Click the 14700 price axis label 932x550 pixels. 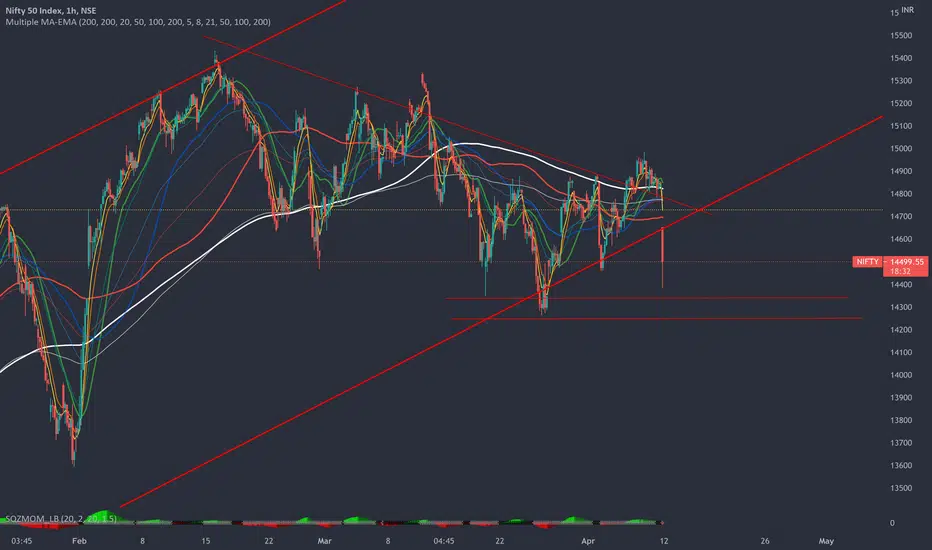(901, 216)
